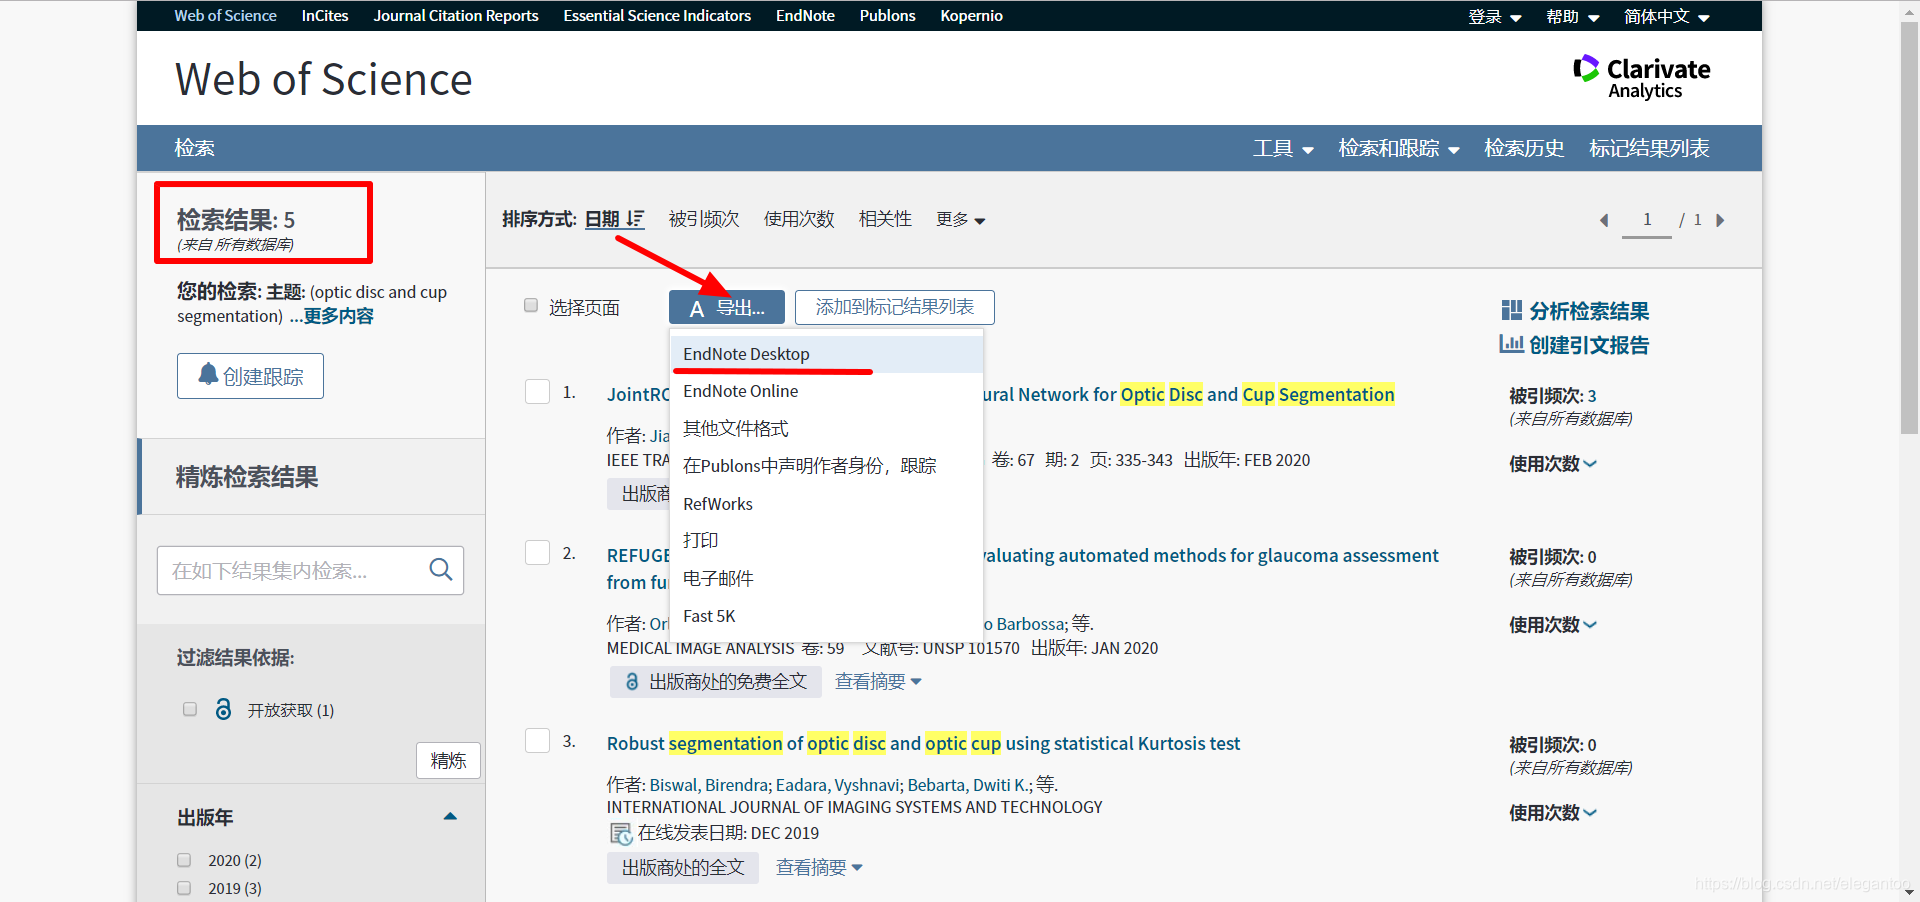1920x902 pixels.
Task: Check the box for result 1
Action: tap(538, 391)
